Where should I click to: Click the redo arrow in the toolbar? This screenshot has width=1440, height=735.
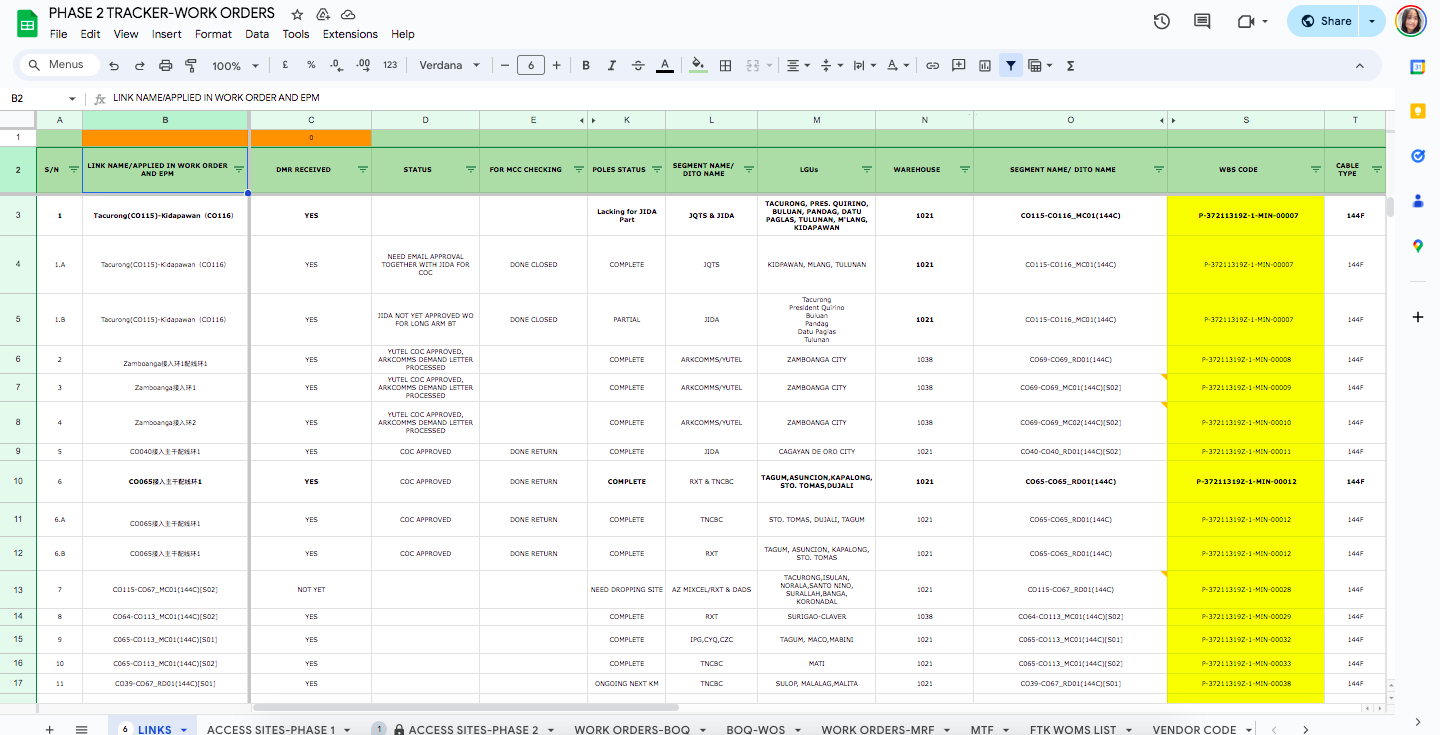pyautogui.click(x=140, y=65)
